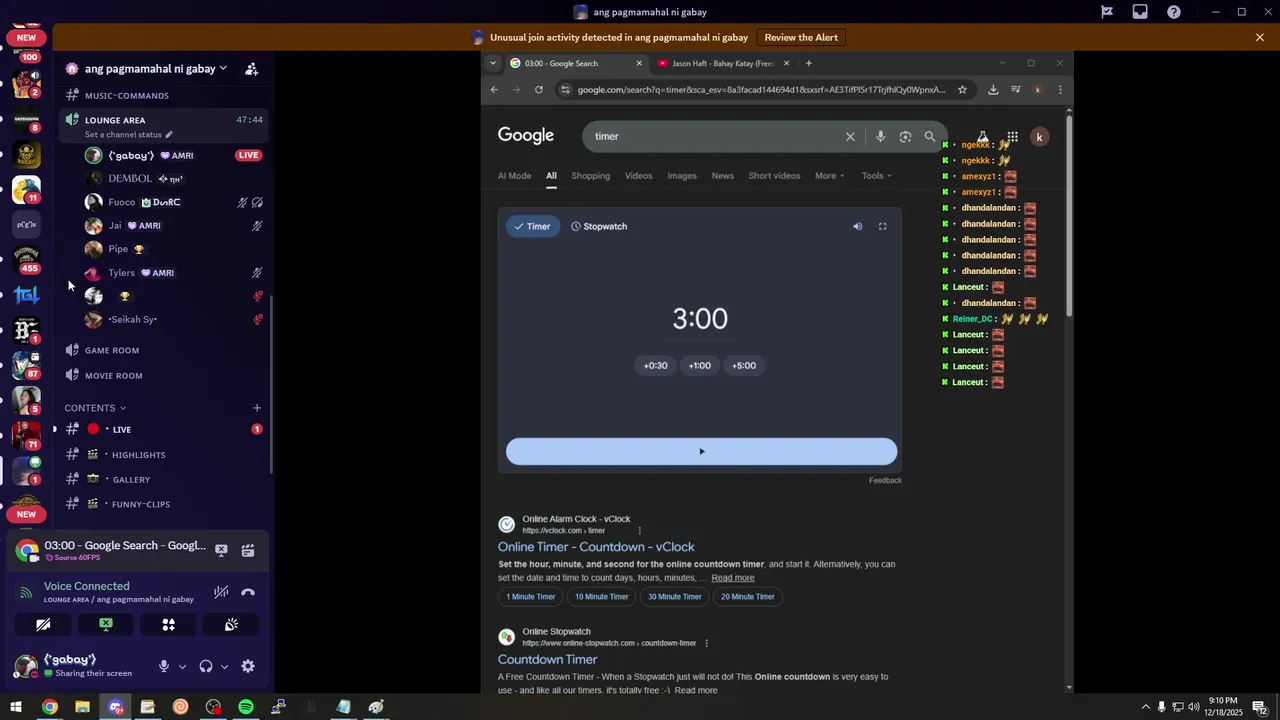Expand the Tools dropdown in Google

coord(876,176)
